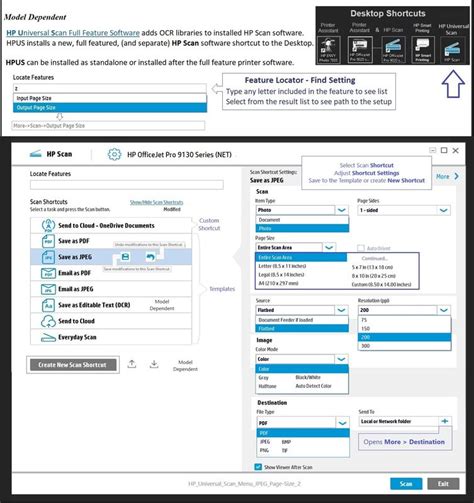Choose Halftone in the Color Mode list
Screen dimensions: 474x503
pyautogui.click(x=267, y=386)
